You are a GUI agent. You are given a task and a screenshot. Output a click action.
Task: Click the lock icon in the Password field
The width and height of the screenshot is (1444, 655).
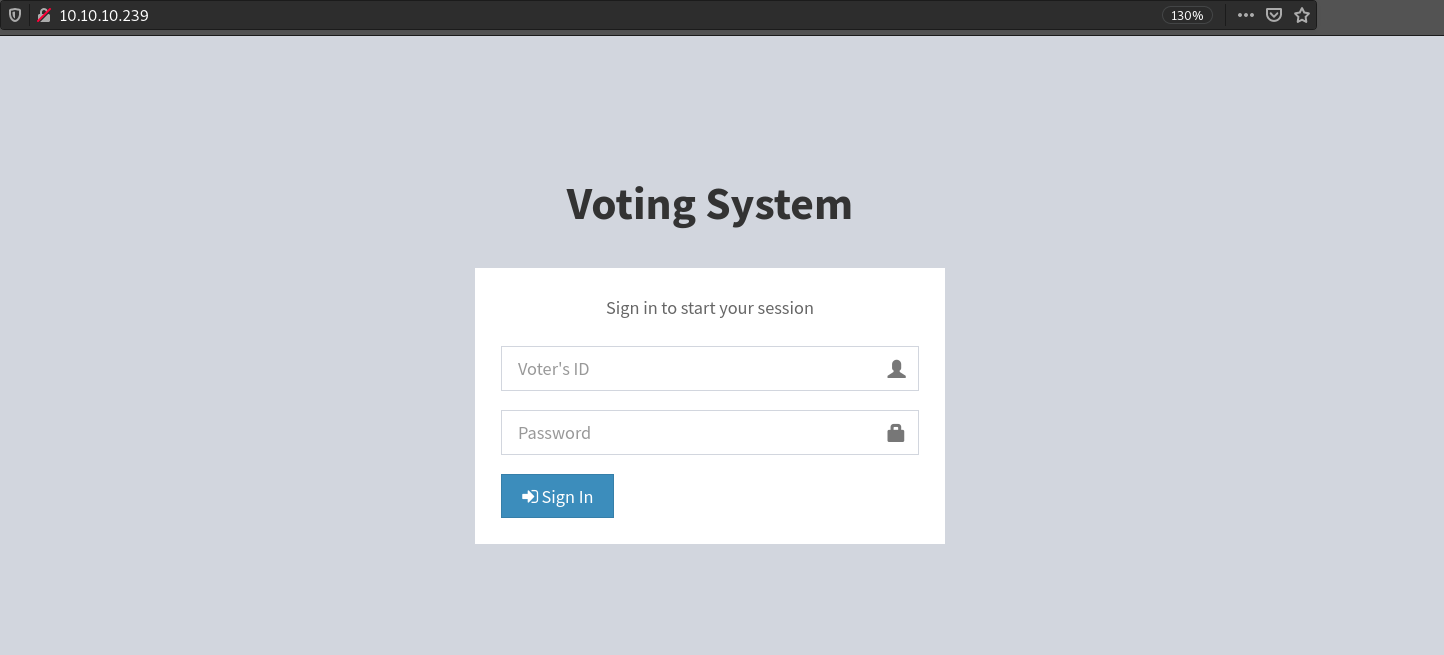click(x=896, y=433)
